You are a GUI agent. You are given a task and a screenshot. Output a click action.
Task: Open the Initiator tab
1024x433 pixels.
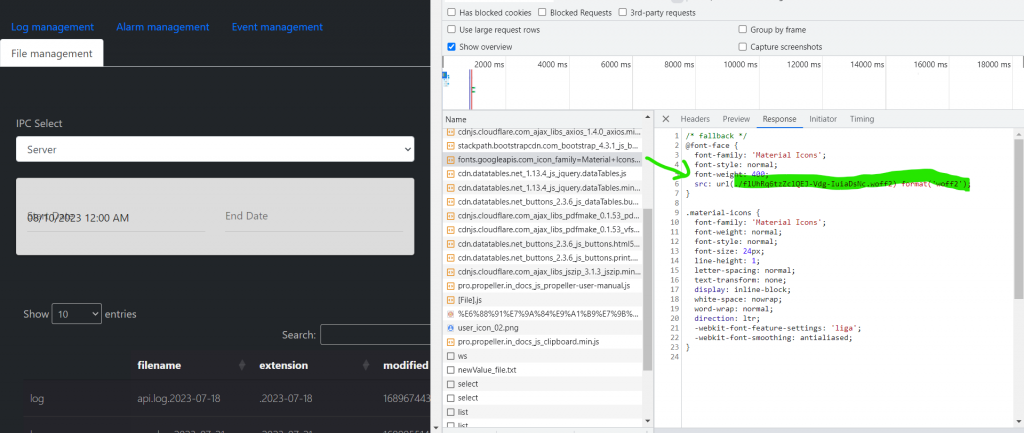pyautogui.click(x=823, y=119)
